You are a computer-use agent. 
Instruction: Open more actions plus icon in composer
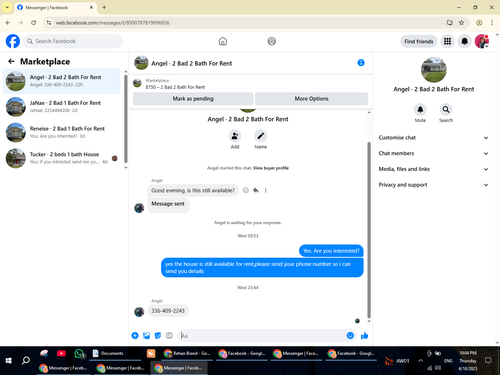pos(135,335)
